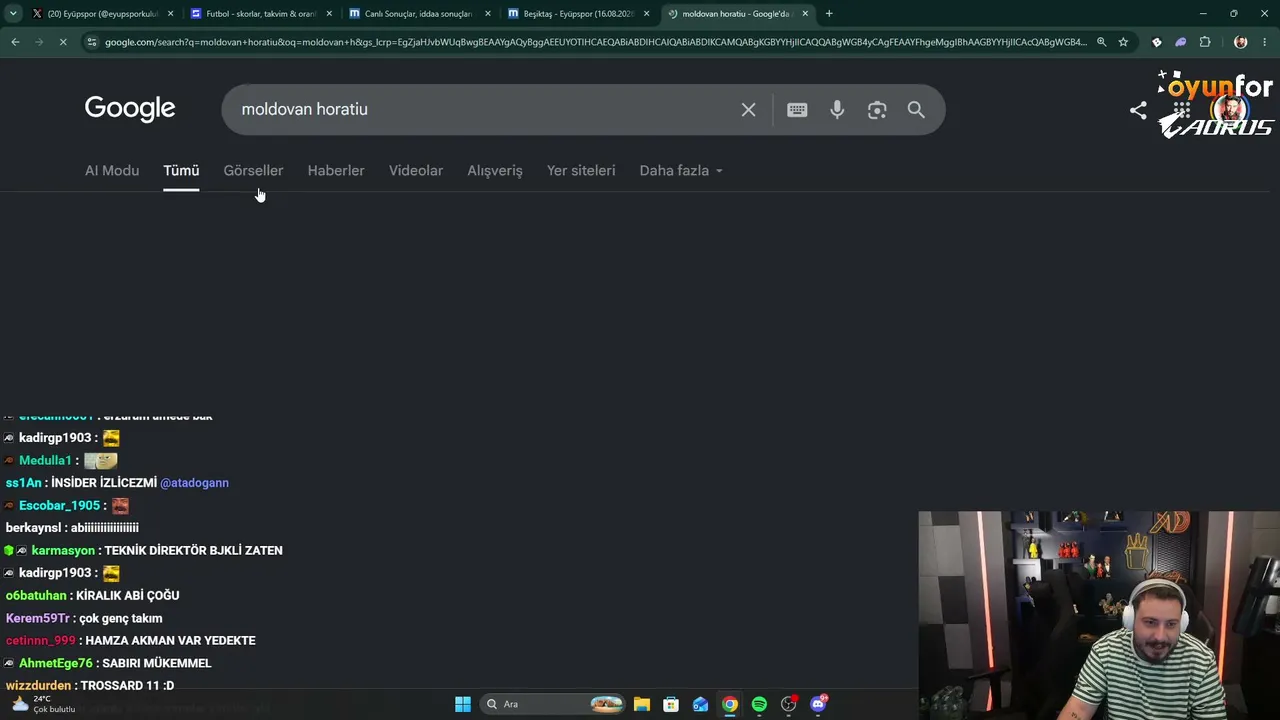Open Outlook from the taskbar

click(x=701, y=704)
